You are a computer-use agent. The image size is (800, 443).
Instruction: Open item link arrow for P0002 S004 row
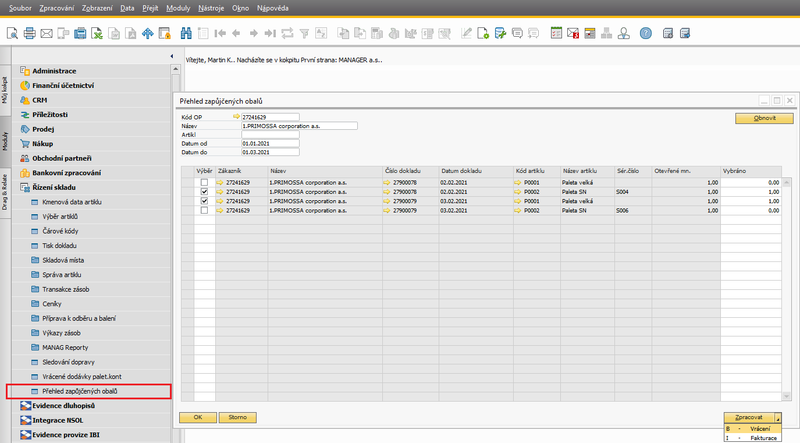(x=518, y=192)
